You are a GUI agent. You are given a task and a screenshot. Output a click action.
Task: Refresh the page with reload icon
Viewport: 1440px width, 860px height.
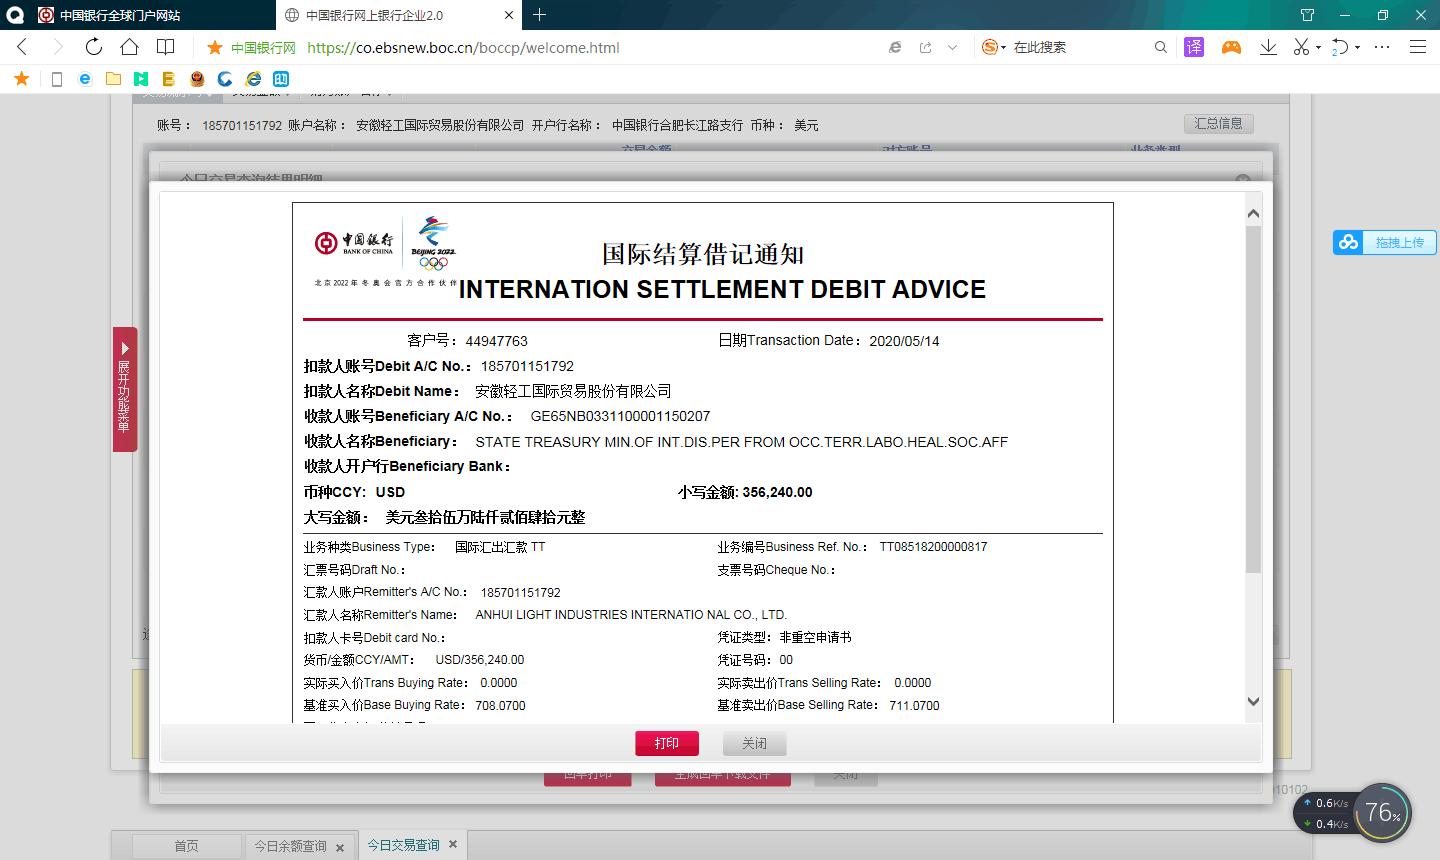tap(93, 47)
